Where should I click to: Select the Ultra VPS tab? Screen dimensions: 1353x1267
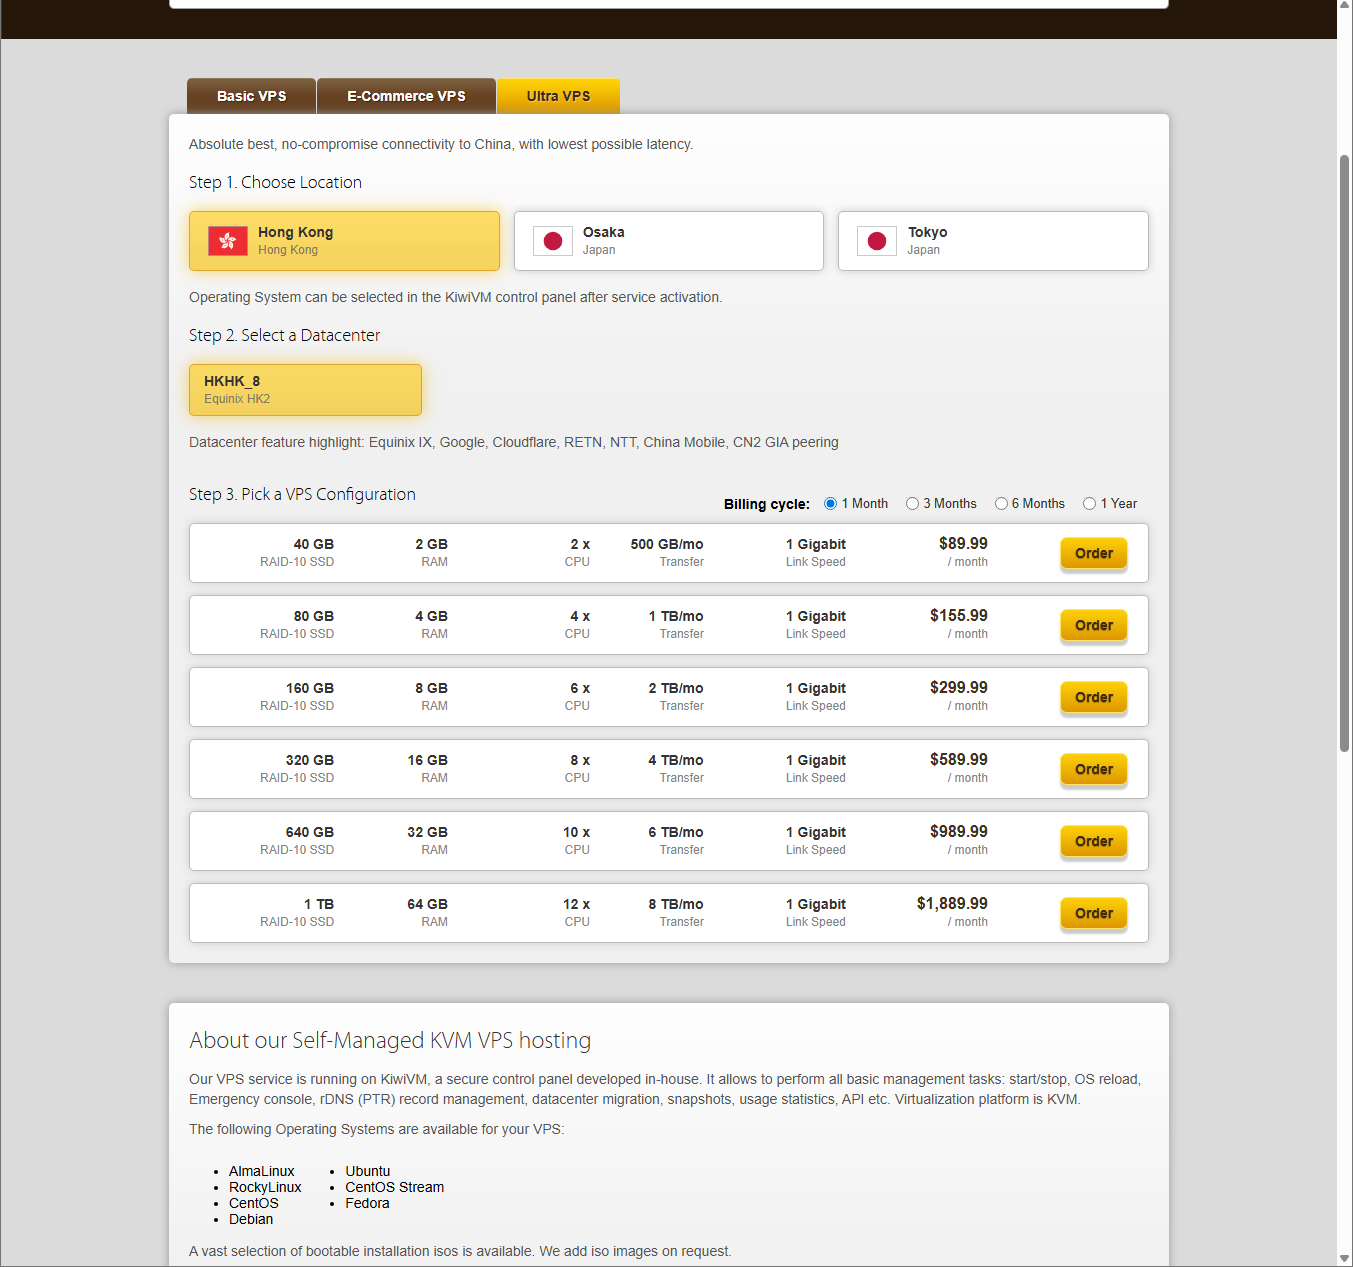point(558,96)
